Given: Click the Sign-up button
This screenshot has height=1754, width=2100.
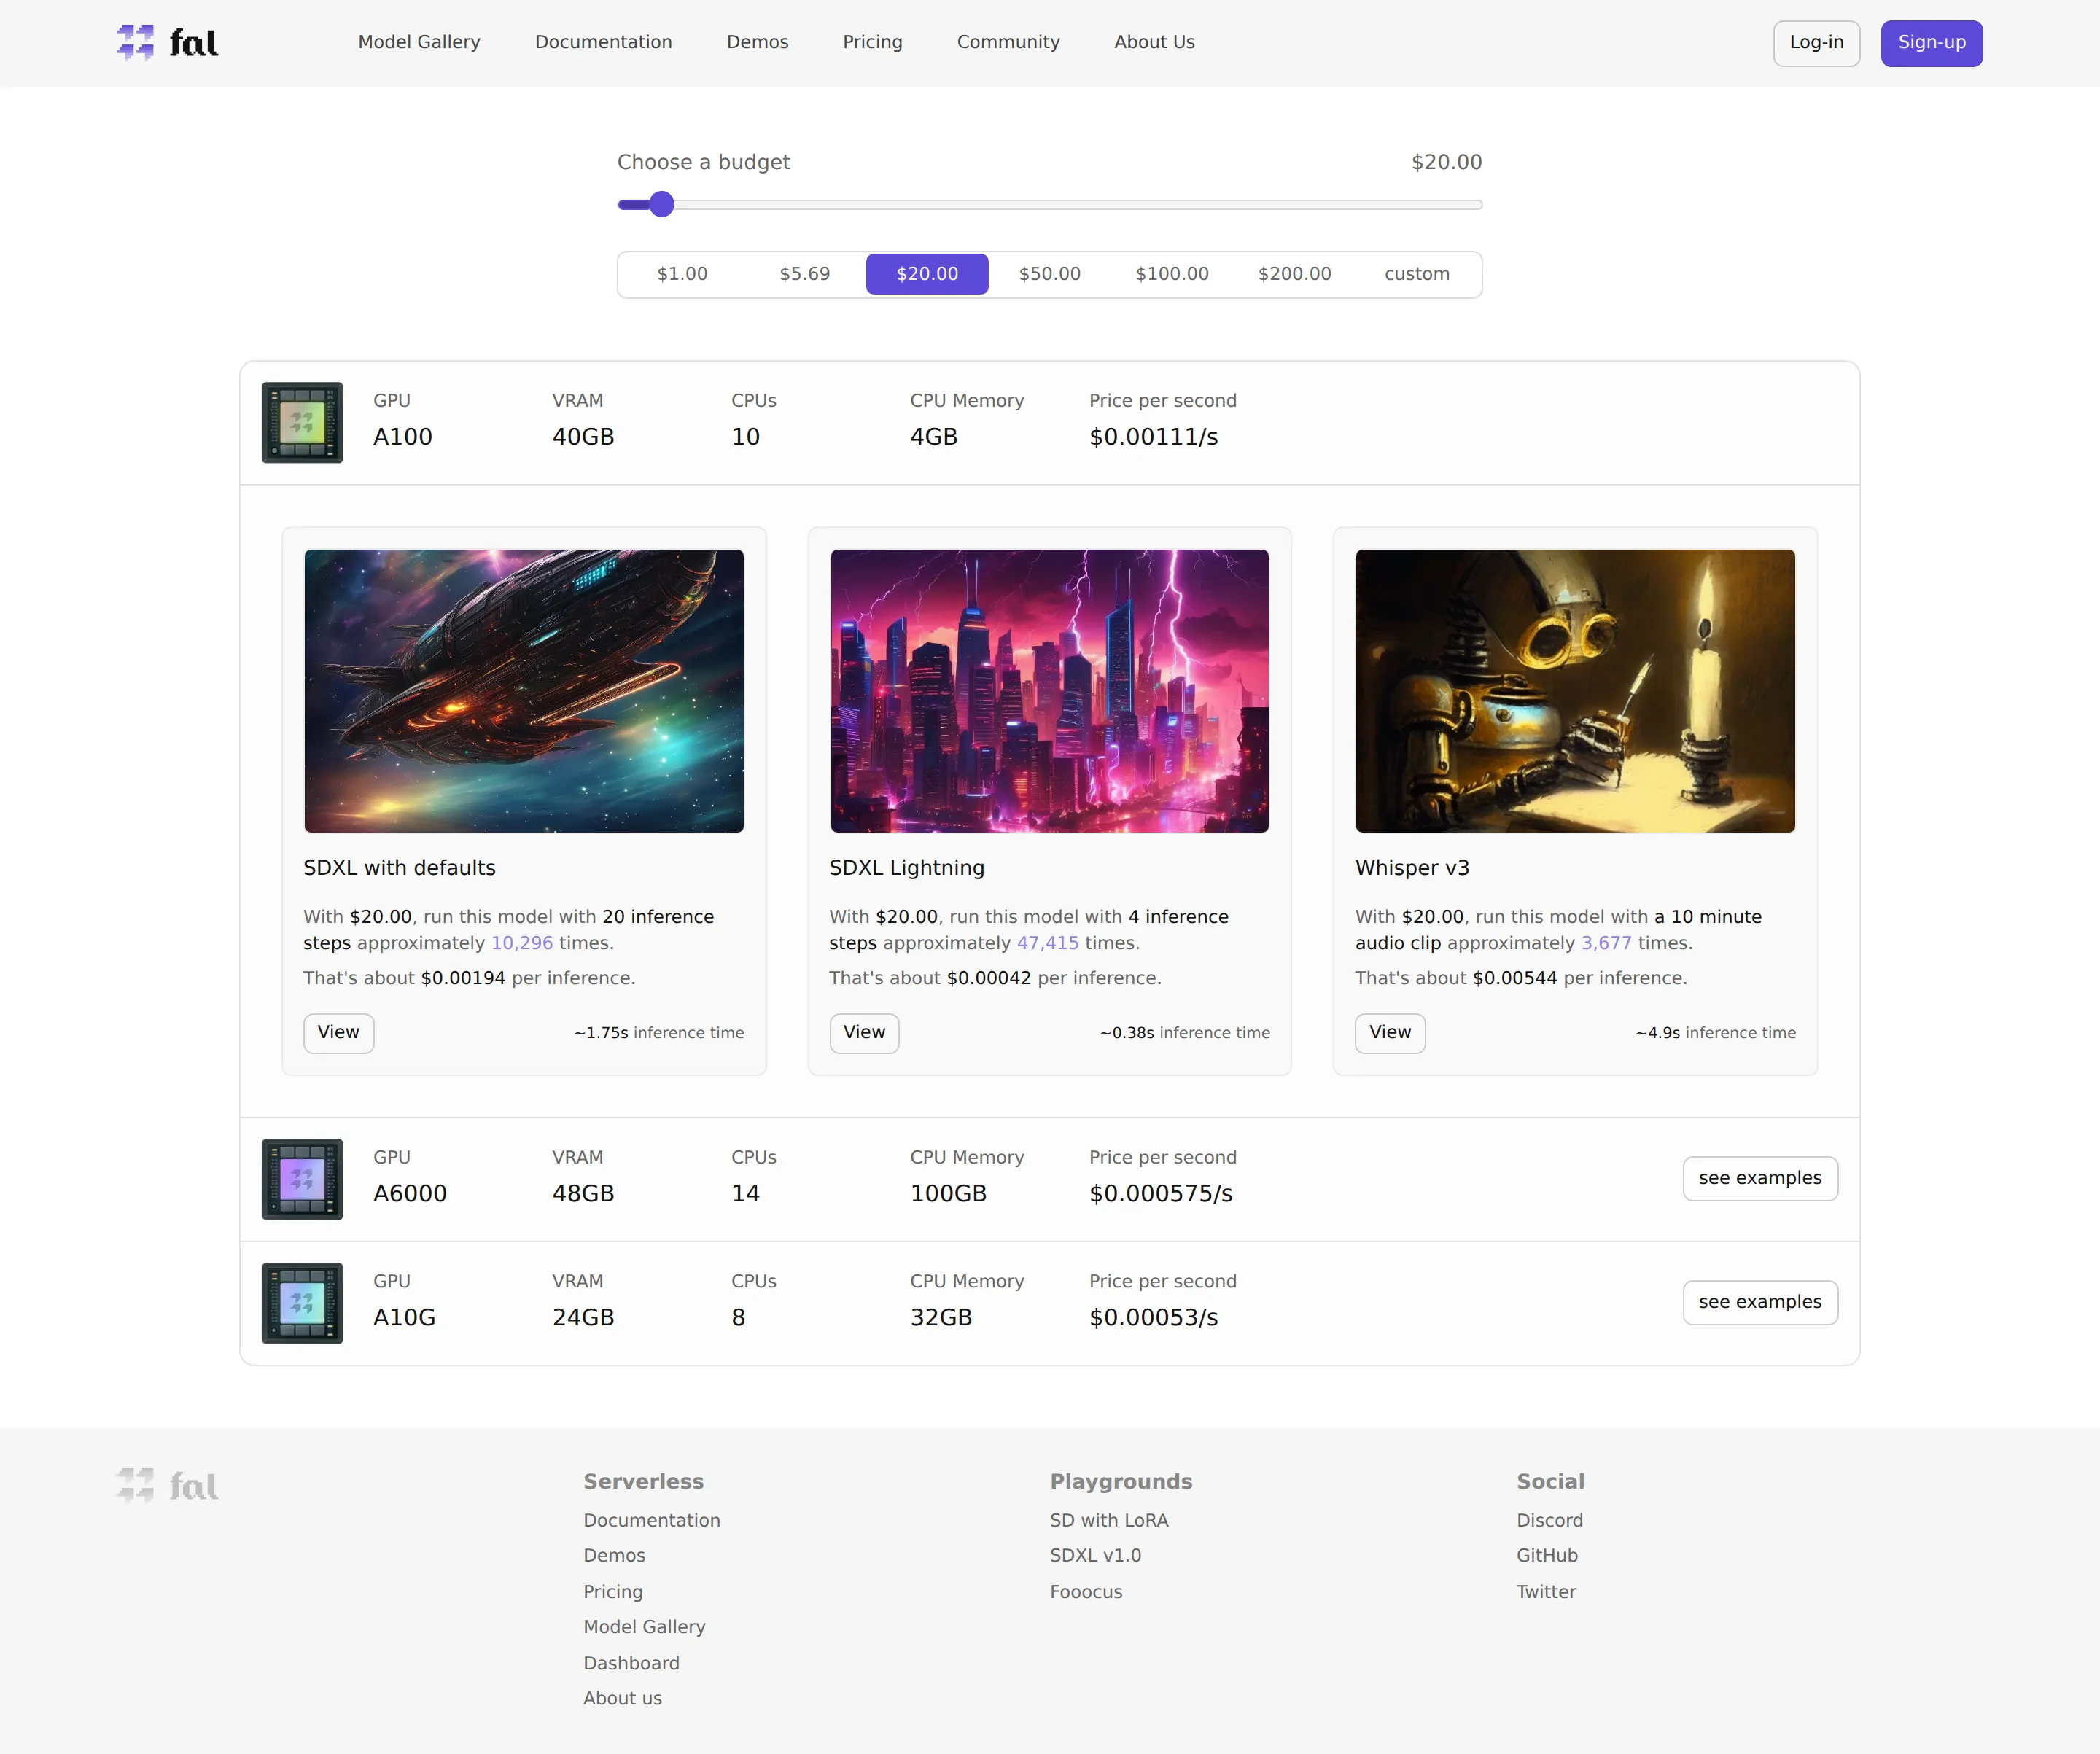Looking at the screenshot, I should tap(1931, 43).
